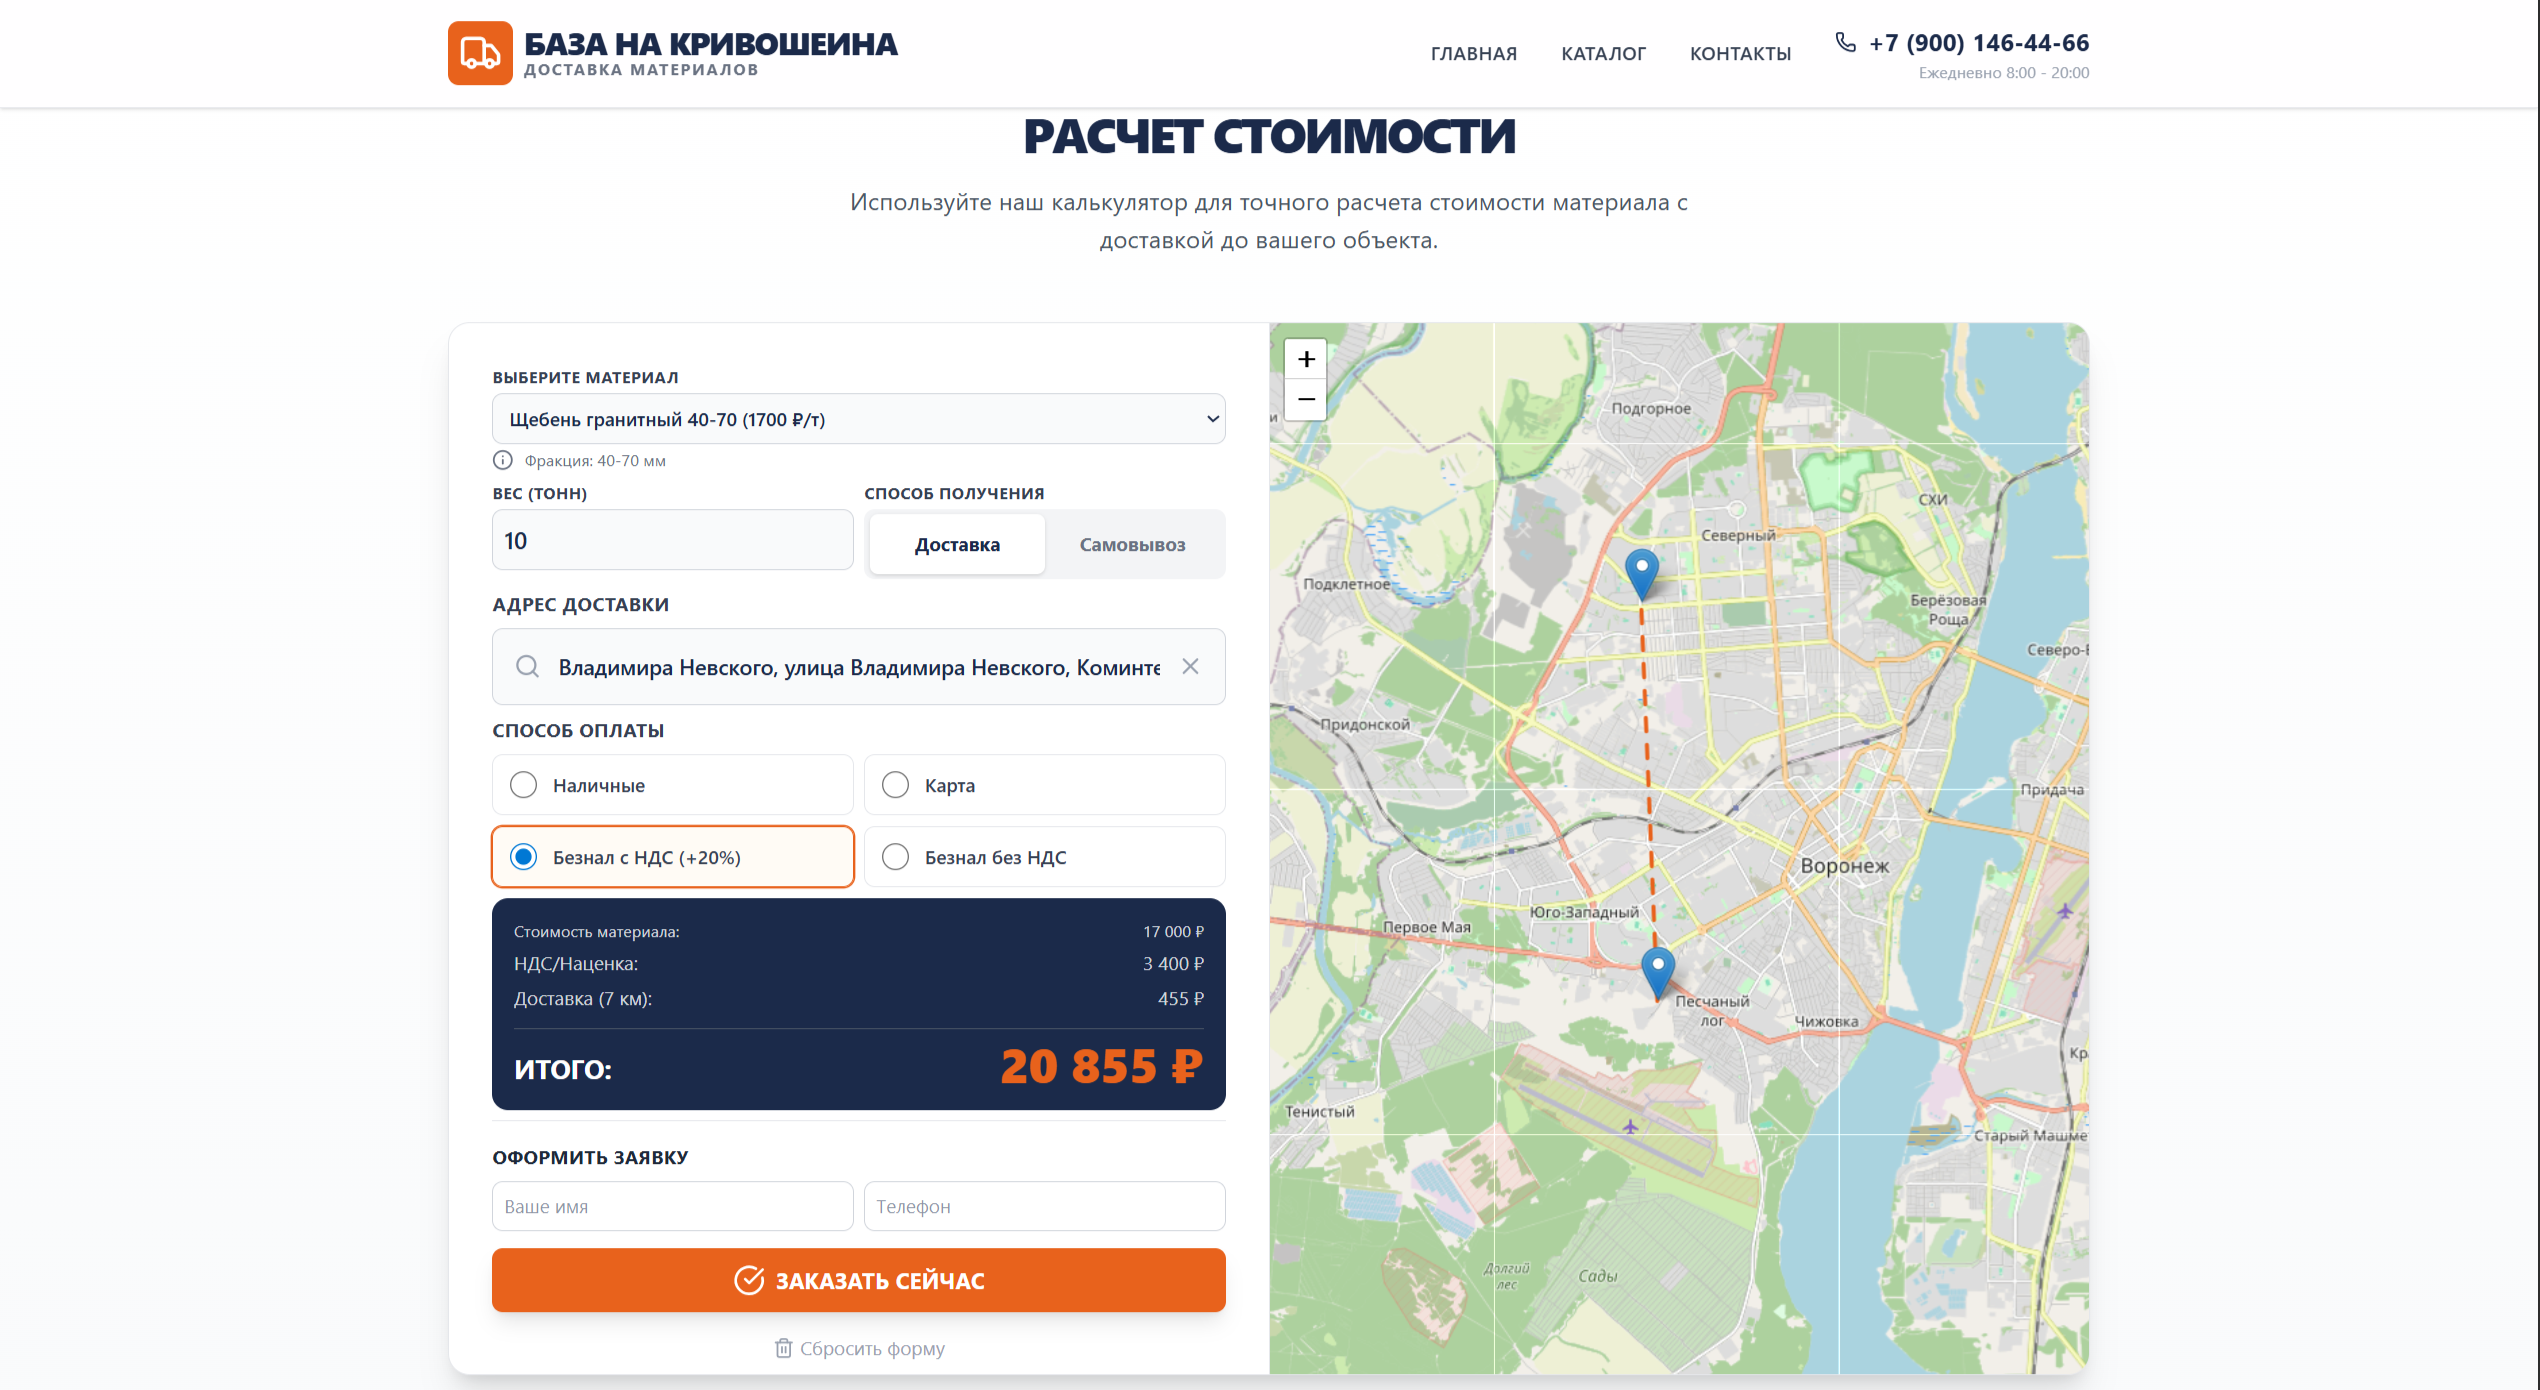This screenshot has height=1390, width=2540.
Task: Click the phone handset icon in header
Action: [x=1845, y=42]
